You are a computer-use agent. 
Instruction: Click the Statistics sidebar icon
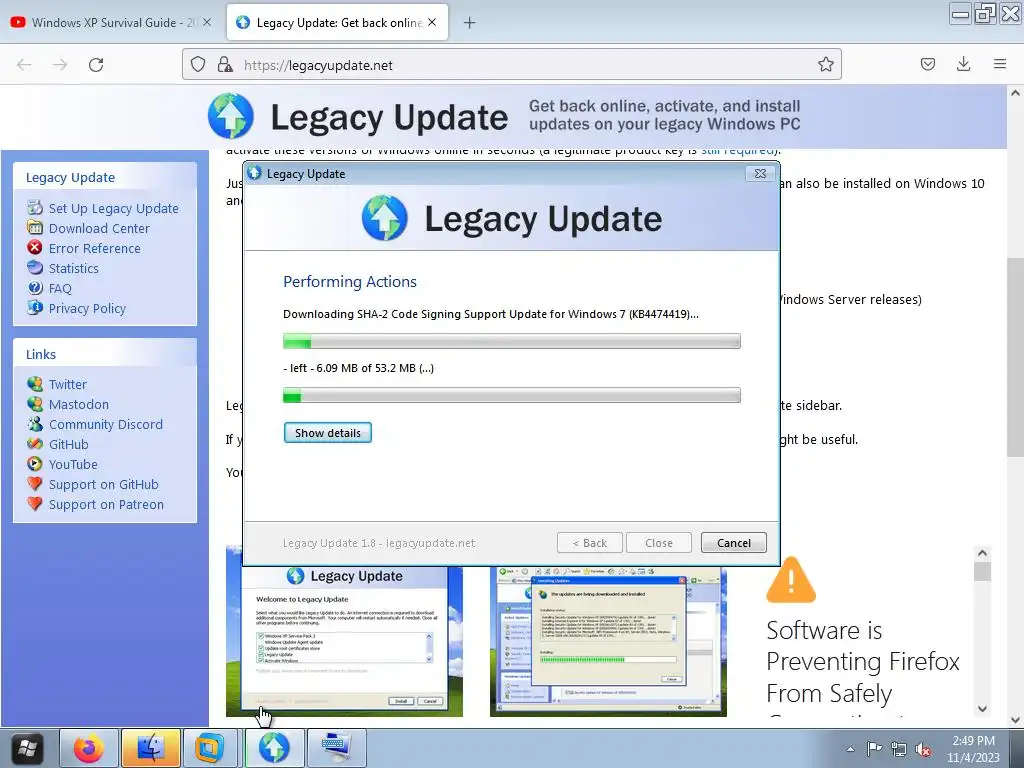pos(35,267)
